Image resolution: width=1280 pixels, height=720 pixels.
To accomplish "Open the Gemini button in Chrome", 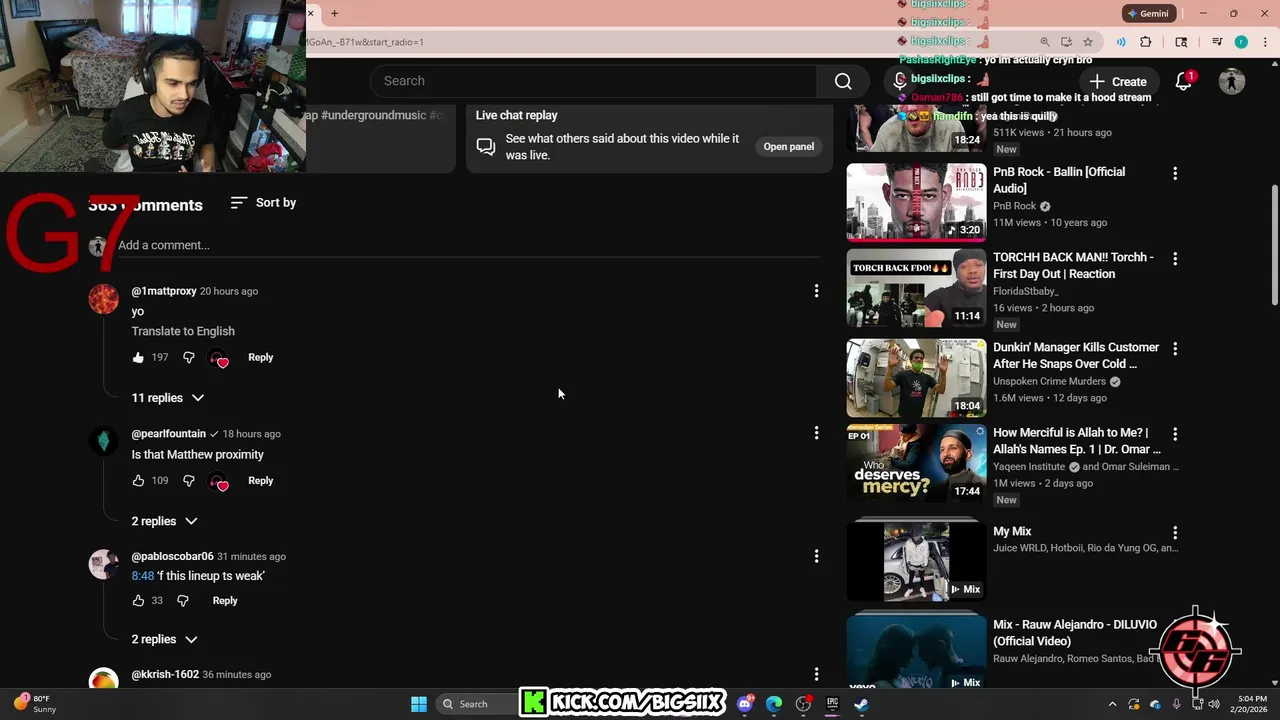I will (x=1147, y=14).
